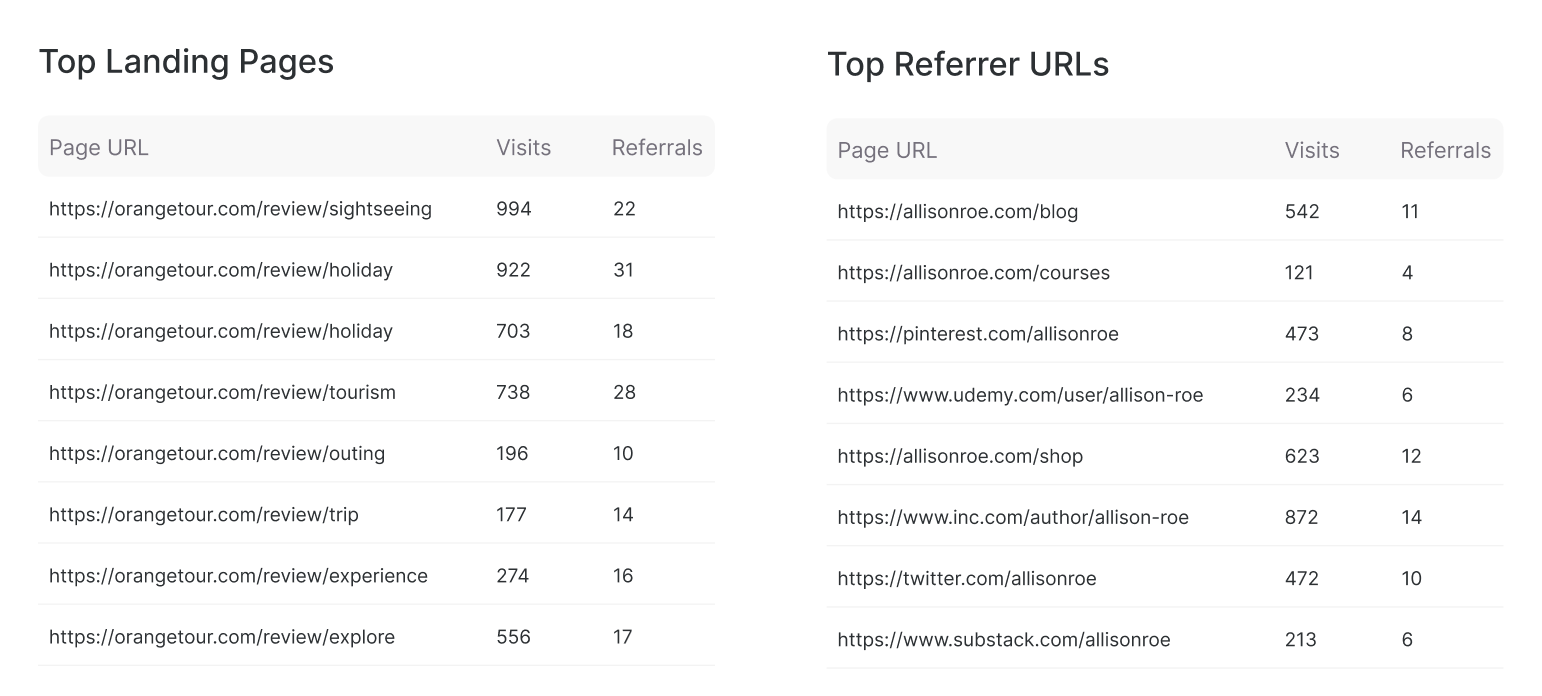This screenshot has height=696, width=1542.
Task: Click the orangetour outing review link
Action: tap(217, 453)
